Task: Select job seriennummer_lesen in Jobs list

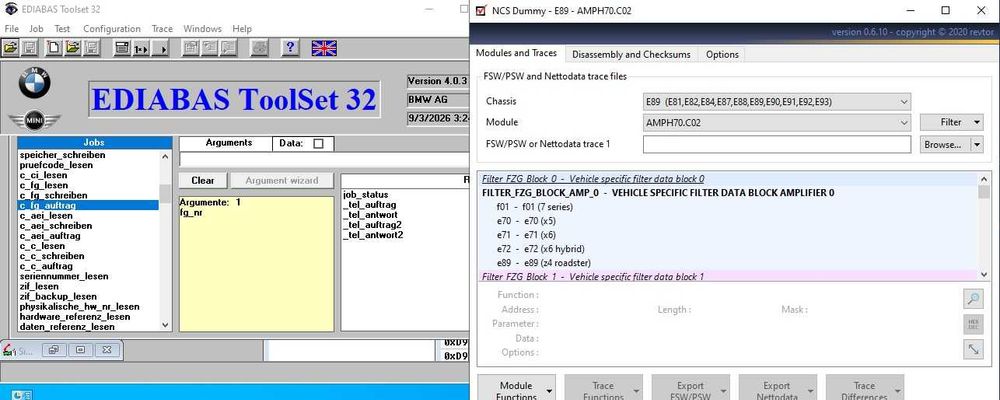Action: [x=88, y=276]
